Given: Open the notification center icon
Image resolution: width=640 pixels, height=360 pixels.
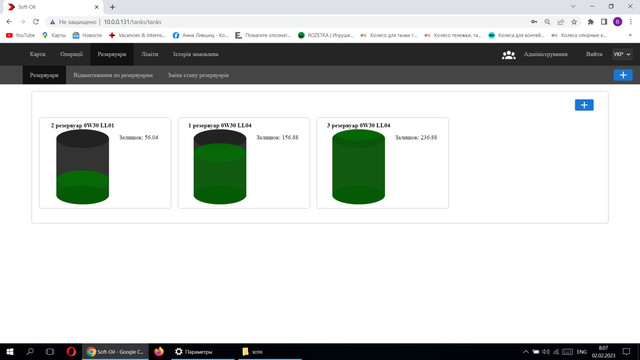Looking at the screenshot, I should click(626, 351).
